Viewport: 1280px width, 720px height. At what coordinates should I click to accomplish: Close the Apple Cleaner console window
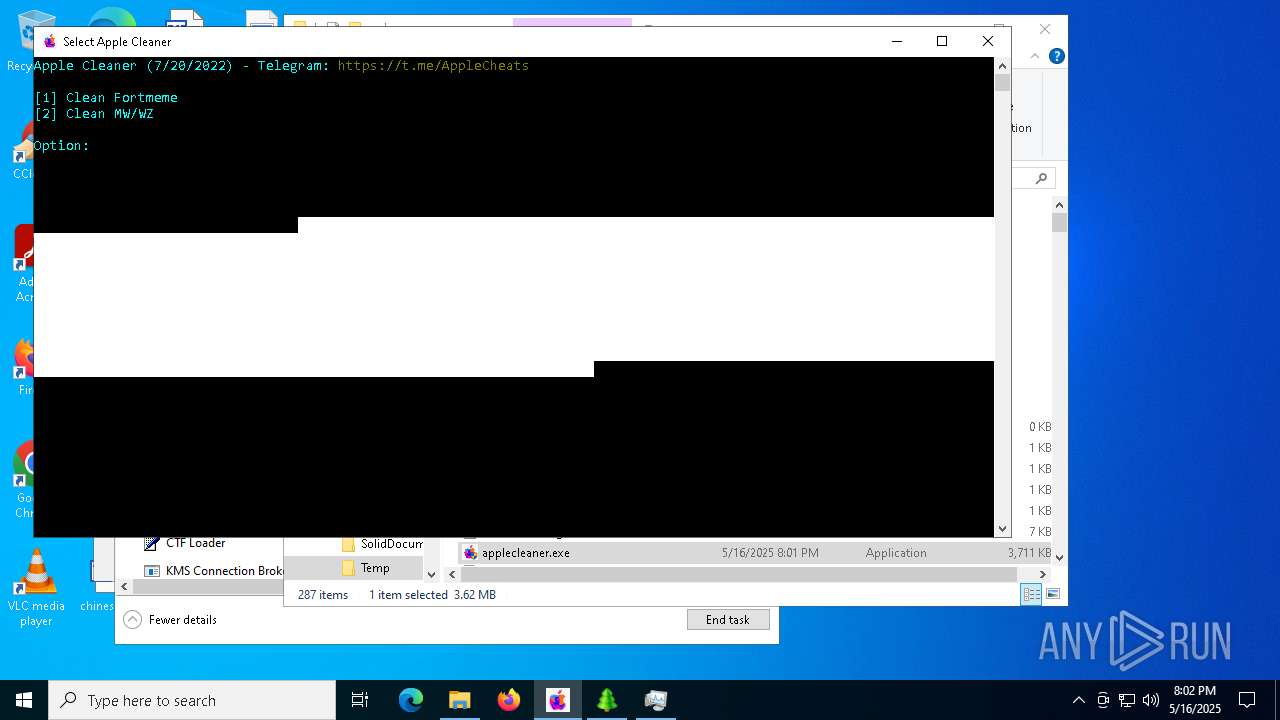tap(987, 41)
